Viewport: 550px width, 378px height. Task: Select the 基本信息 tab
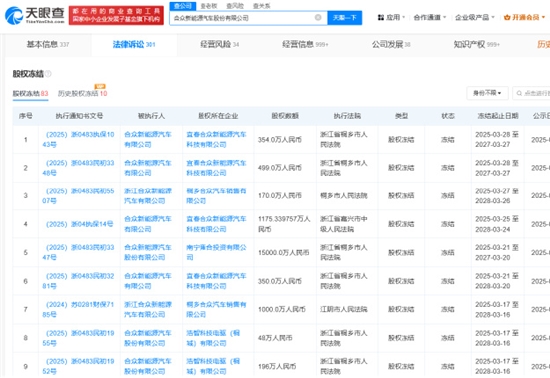(x=48, y=45)
